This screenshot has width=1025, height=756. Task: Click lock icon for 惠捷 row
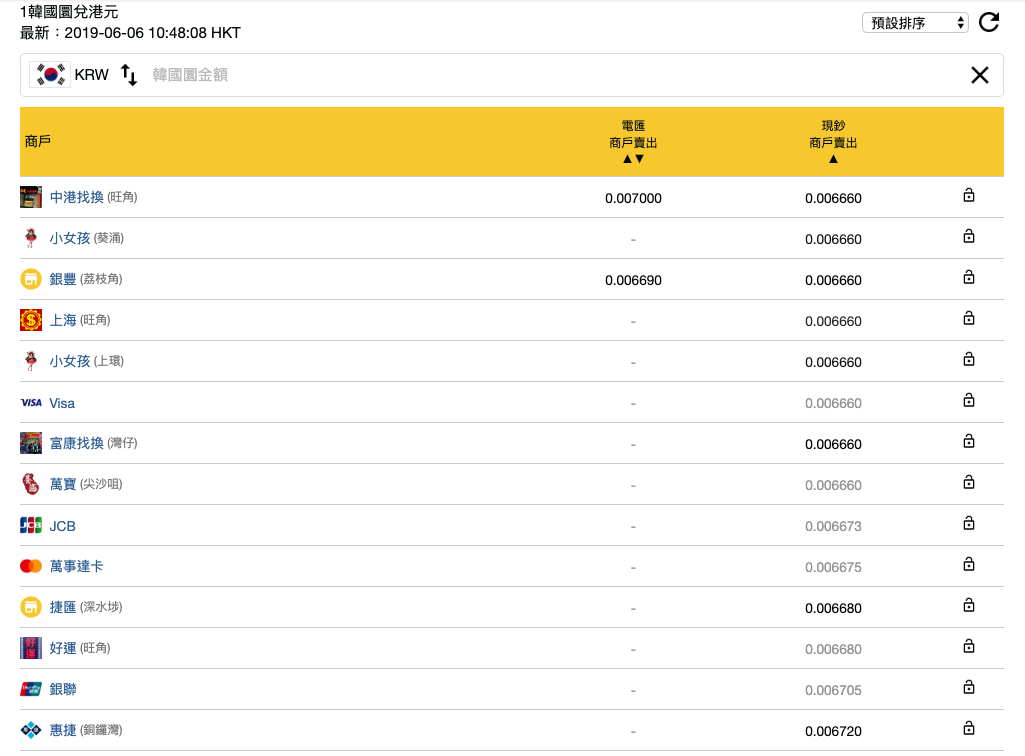(x=969, y=728)
